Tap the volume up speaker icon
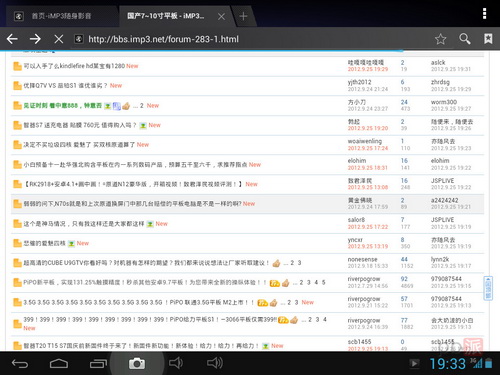This screenshot has width=500, height=375. (x=215, y=363)
